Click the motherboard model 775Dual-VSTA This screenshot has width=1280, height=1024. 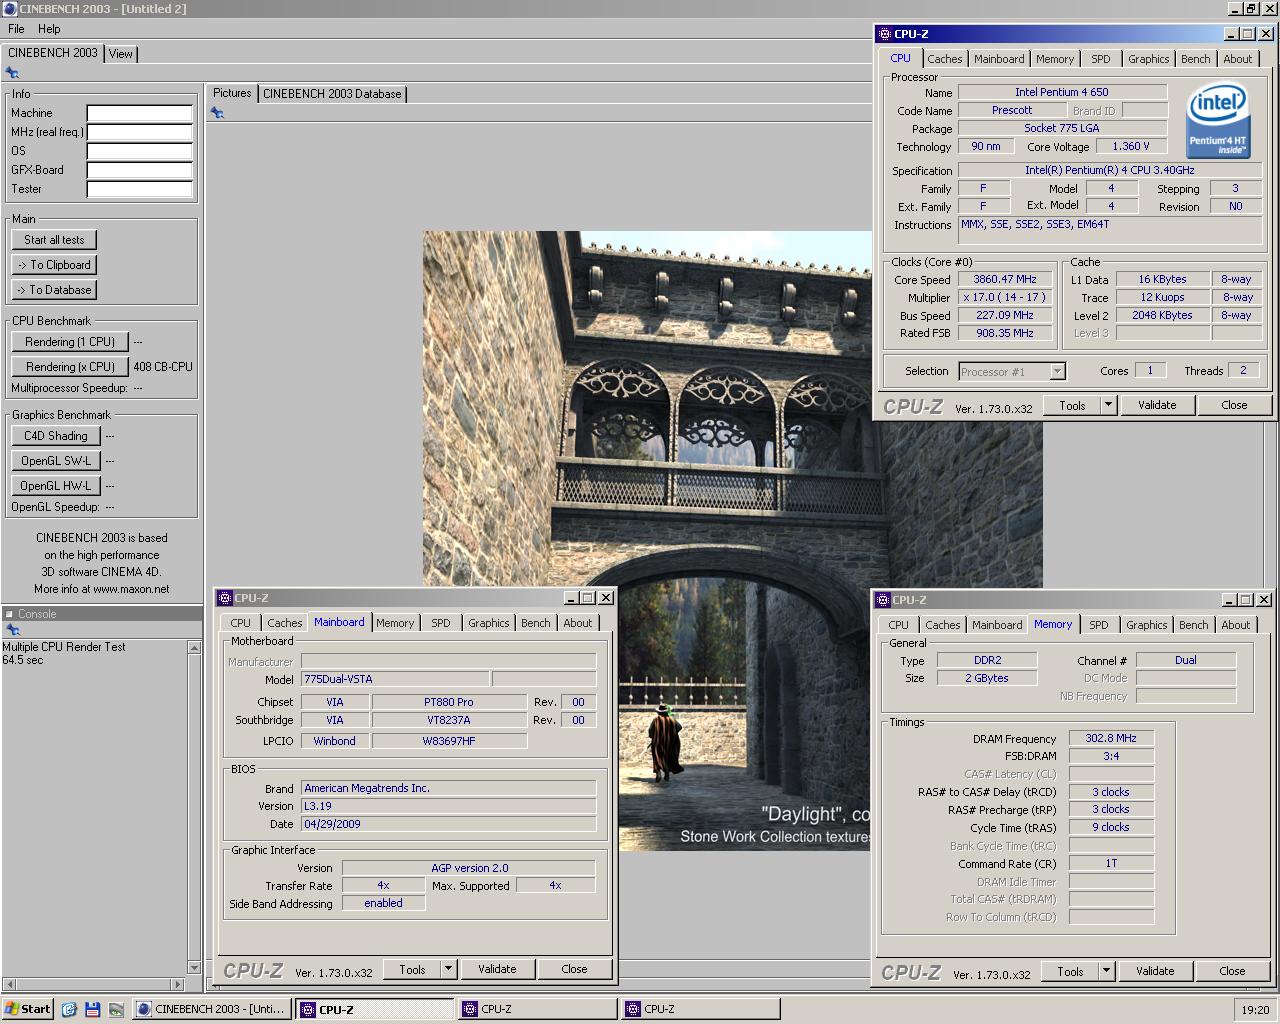pos(395,679)
